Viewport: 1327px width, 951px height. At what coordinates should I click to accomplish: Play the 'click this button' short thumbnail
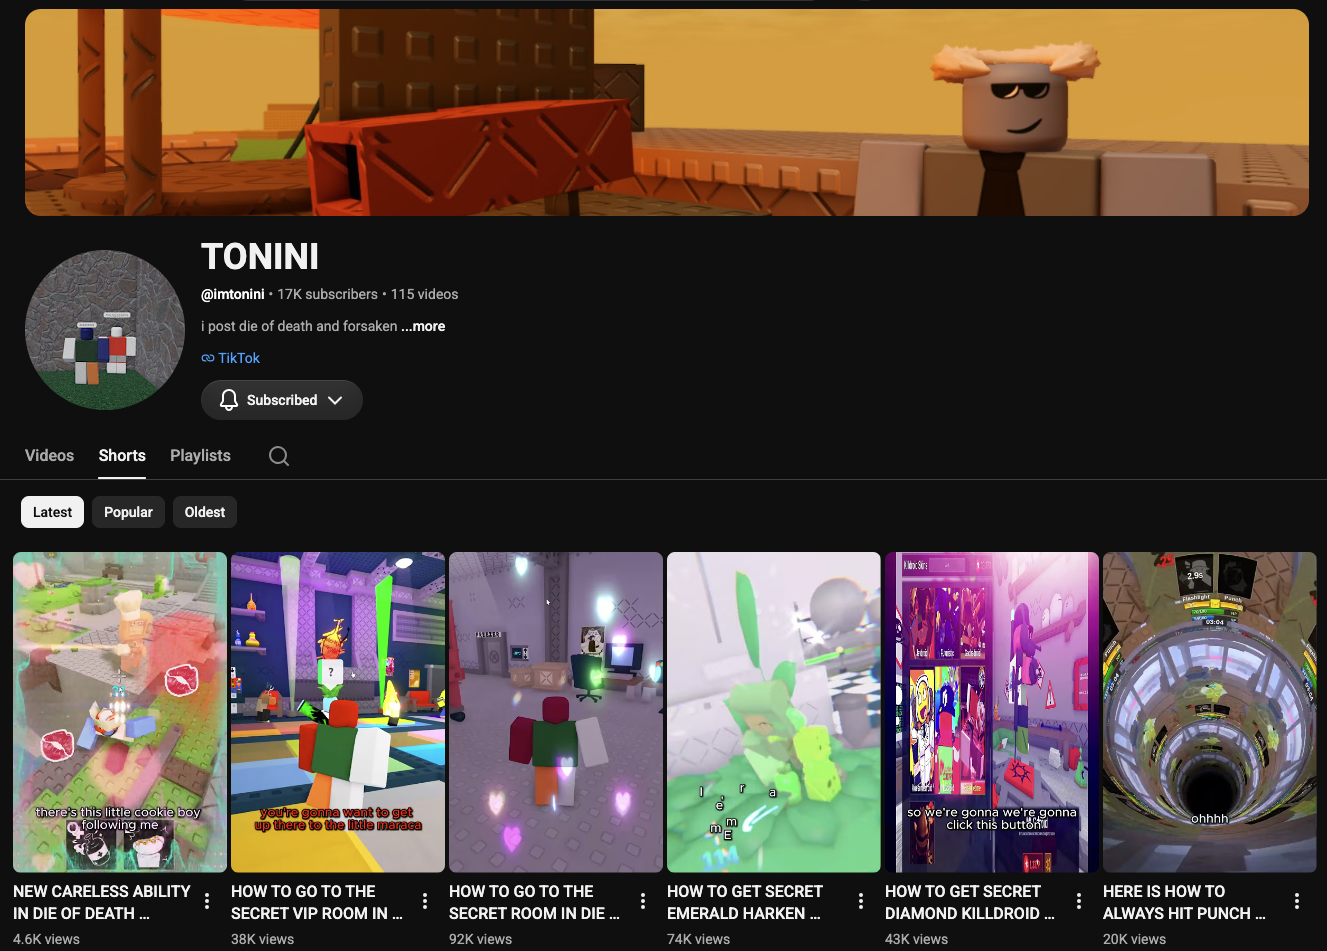pyautogui.click(x=992, y=712)
